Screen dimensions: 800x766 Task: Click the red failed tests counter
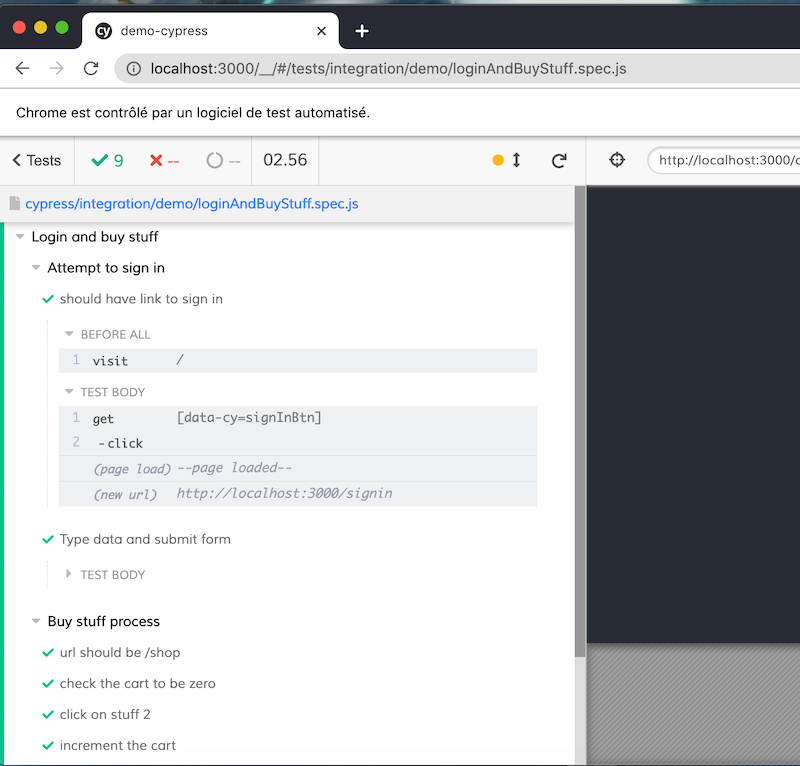(164, 161)
